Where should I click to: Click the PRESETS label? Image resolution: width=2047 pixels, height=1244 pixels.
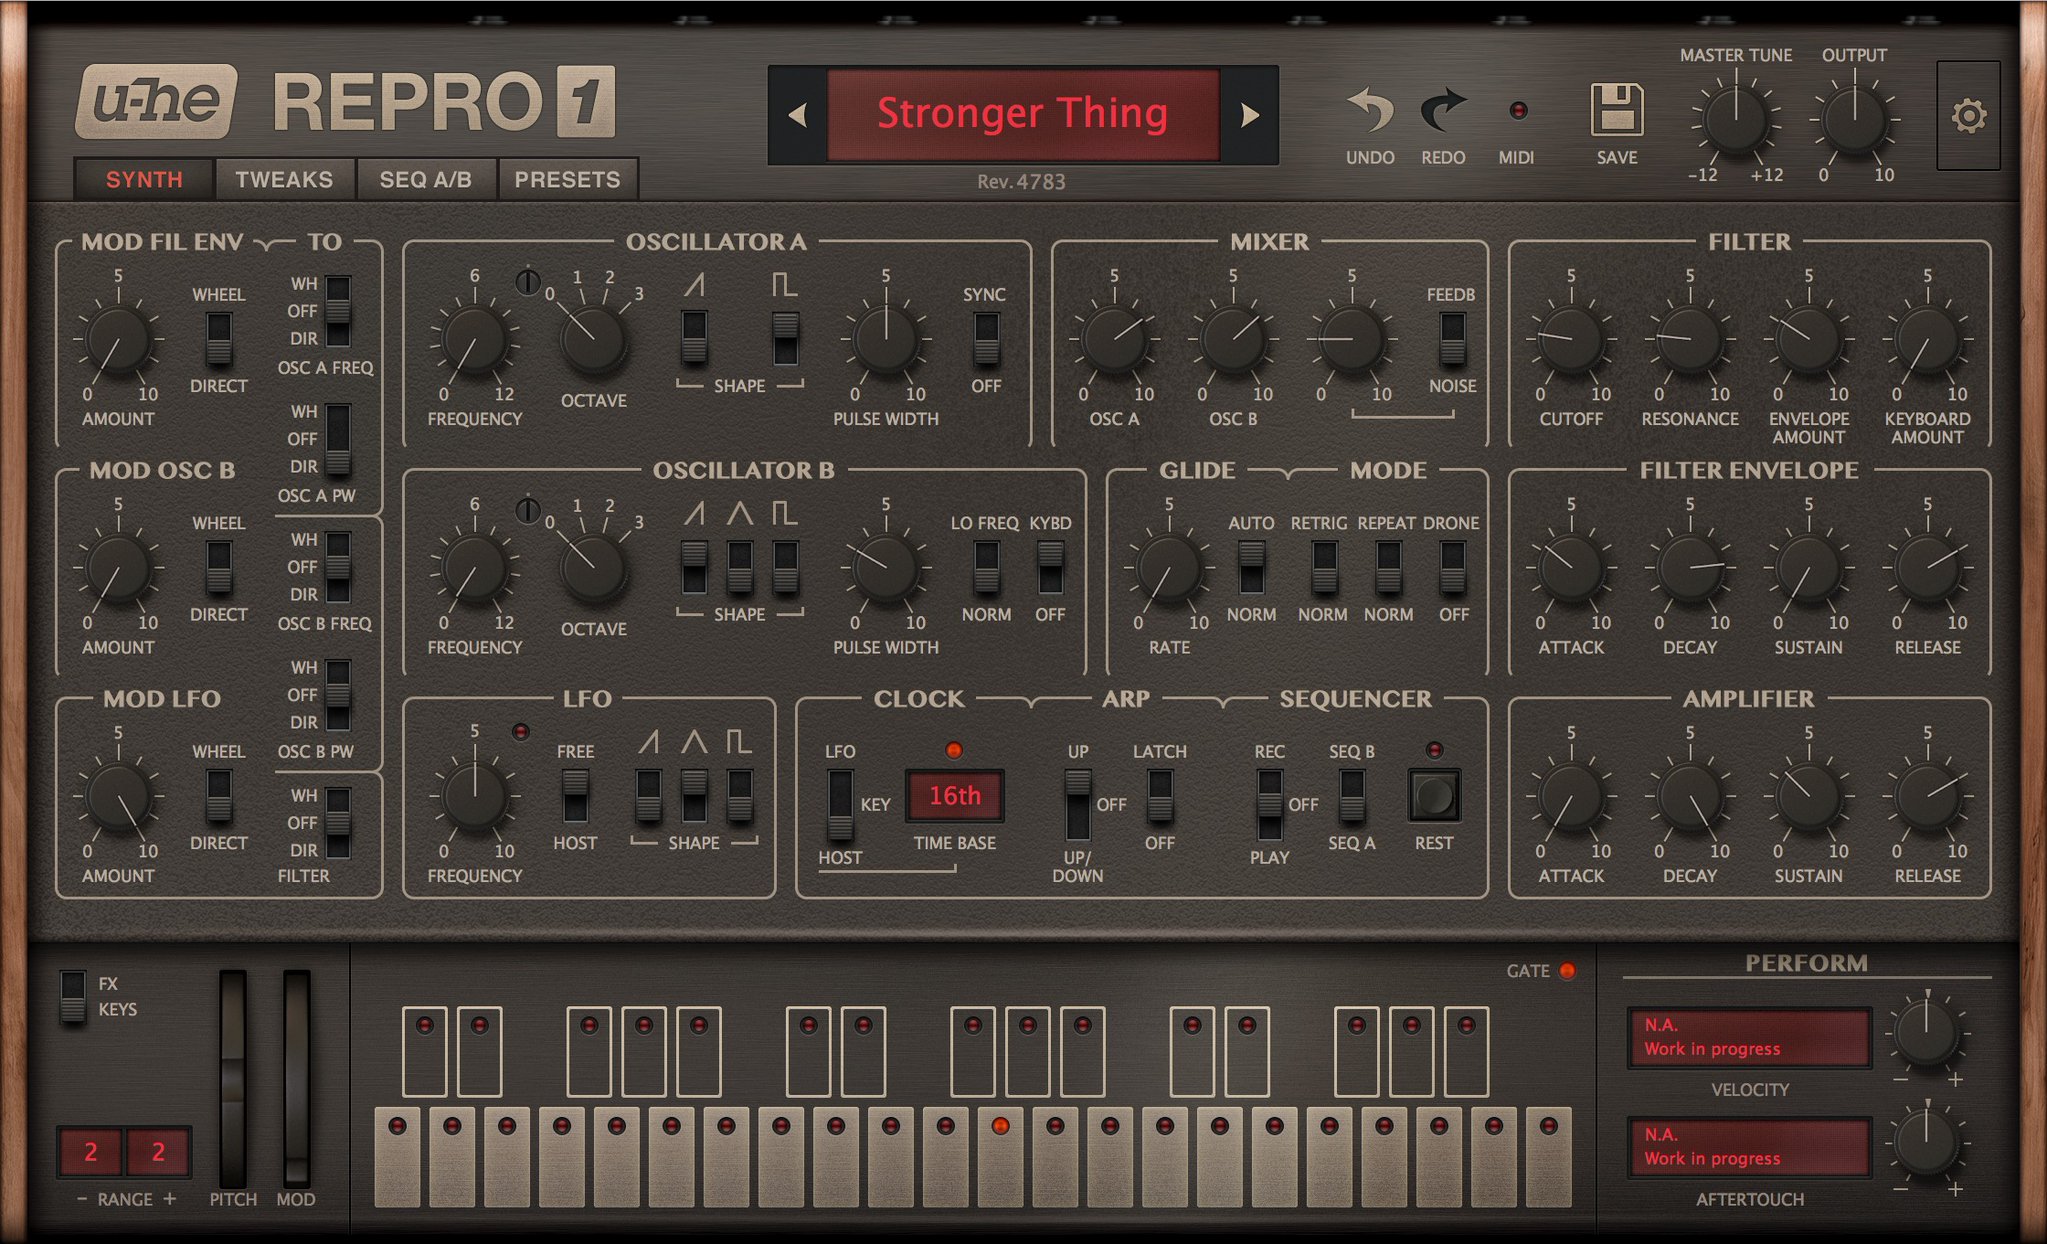566,180
